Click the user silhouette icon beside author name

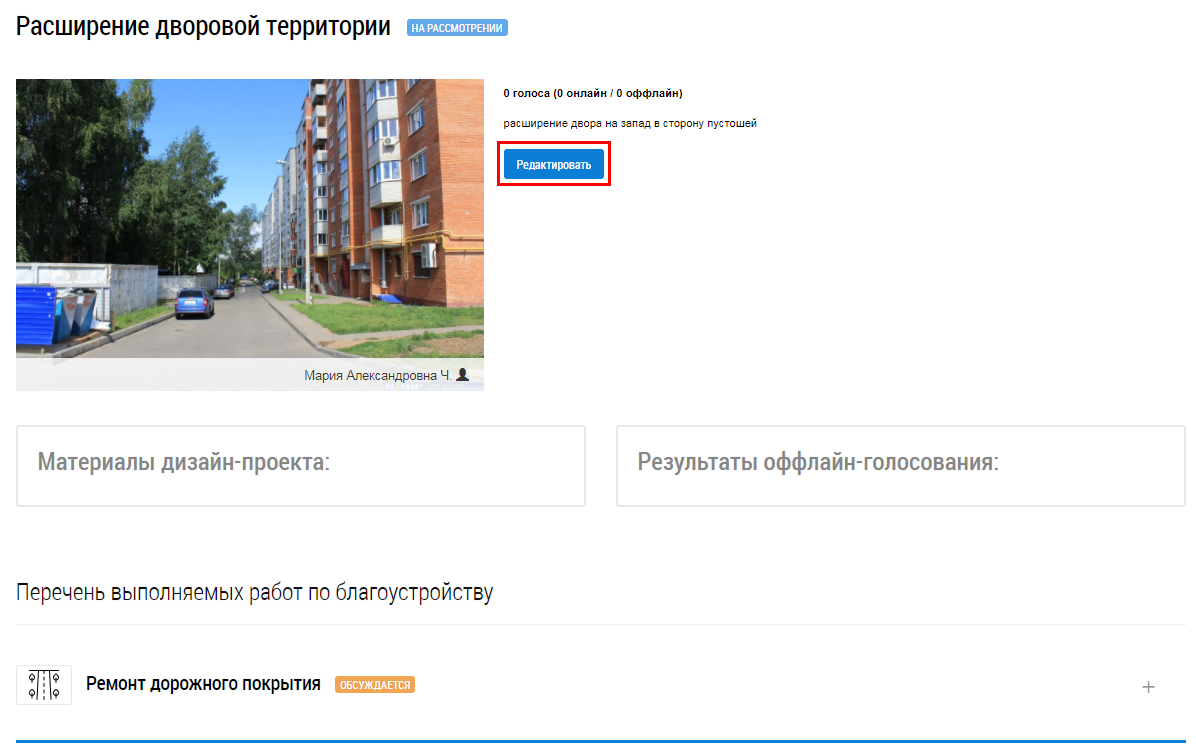coord(462,375)
